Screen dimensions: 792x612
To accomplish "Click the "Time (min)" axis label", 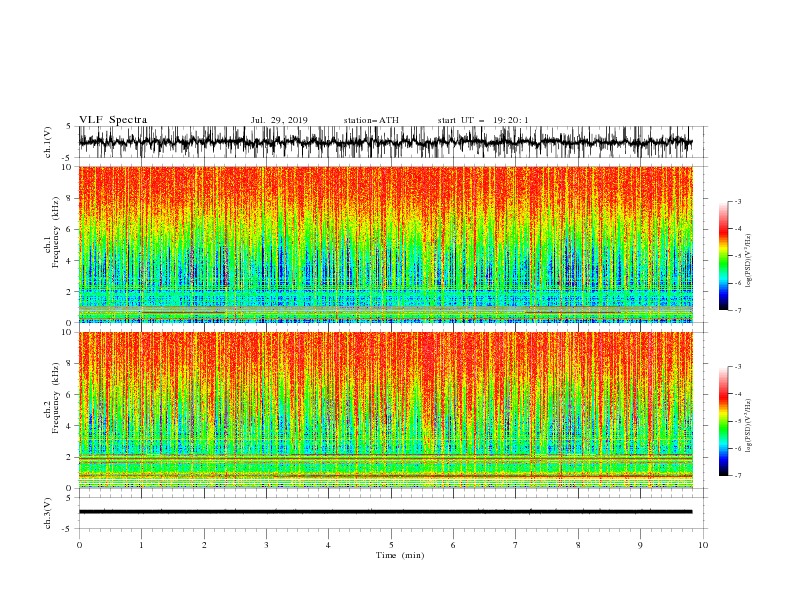I will (x=400, y=555).
